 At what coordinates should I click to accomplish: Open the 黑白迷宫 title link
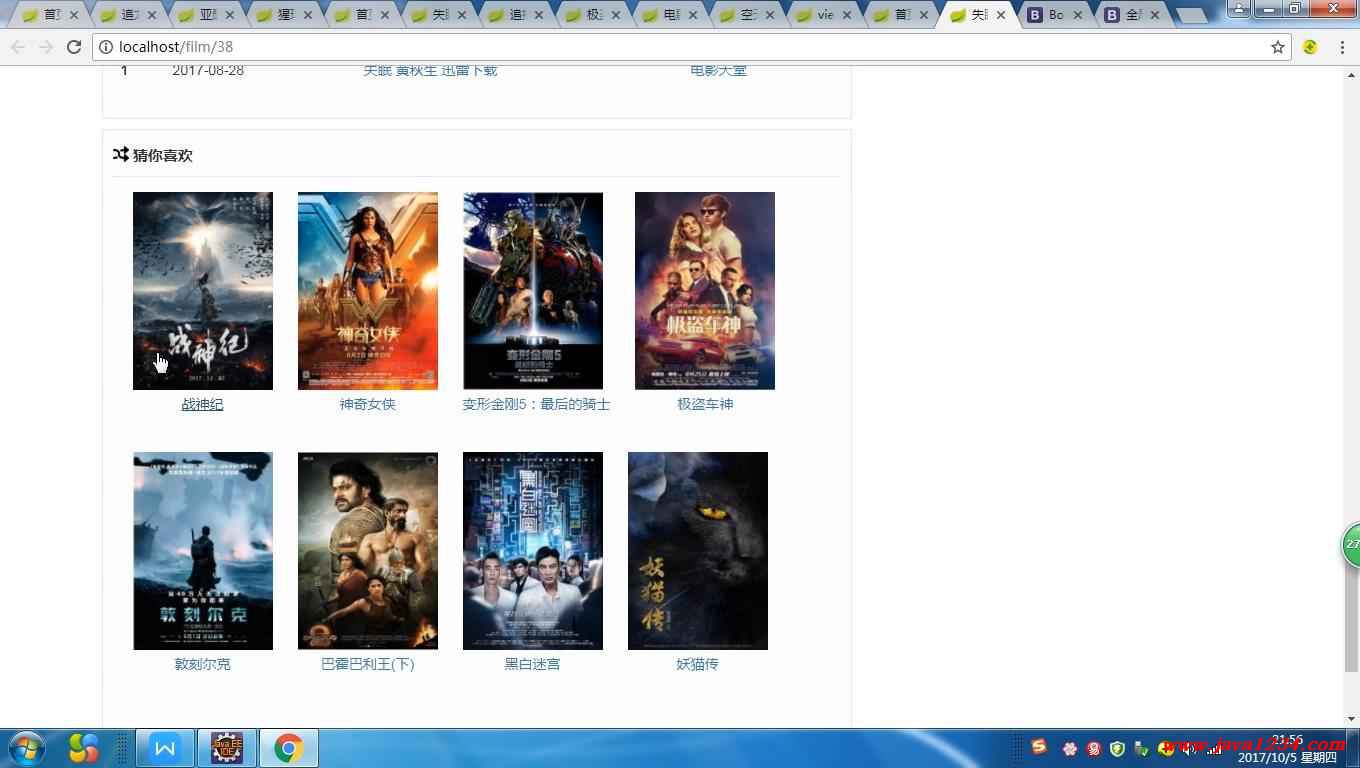coord(533,664)
